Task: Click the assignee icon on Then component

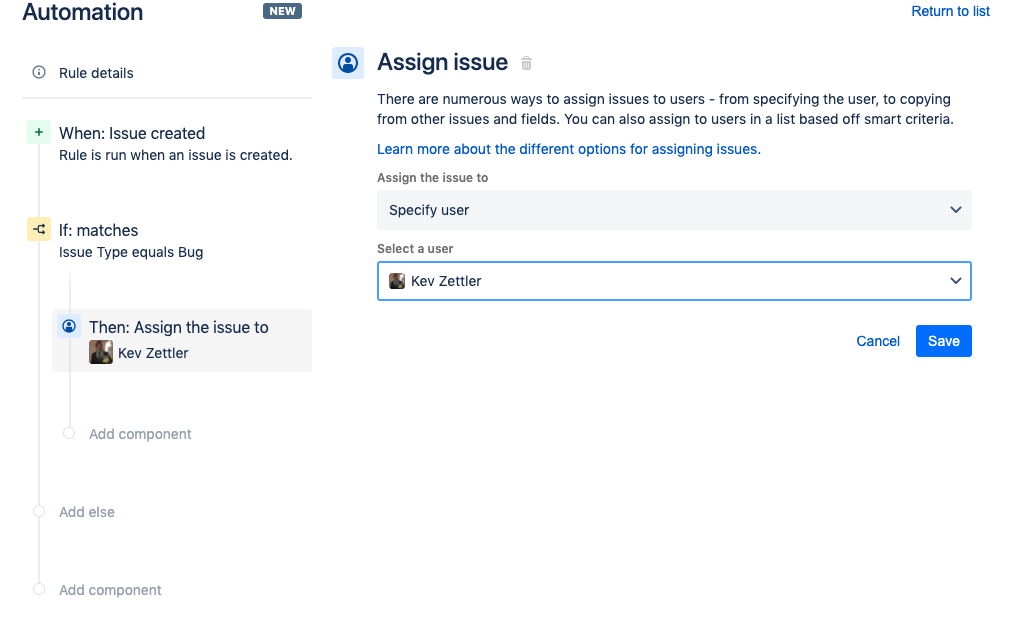Action: (68, 325)
